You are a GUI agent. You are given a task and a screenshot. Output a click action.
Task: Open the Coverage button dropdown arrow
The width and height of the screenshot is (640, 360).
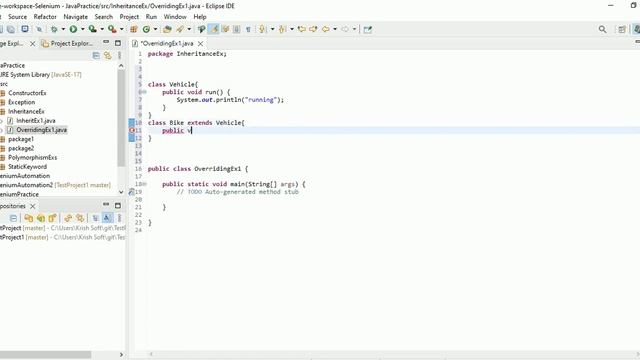point(102,29)
